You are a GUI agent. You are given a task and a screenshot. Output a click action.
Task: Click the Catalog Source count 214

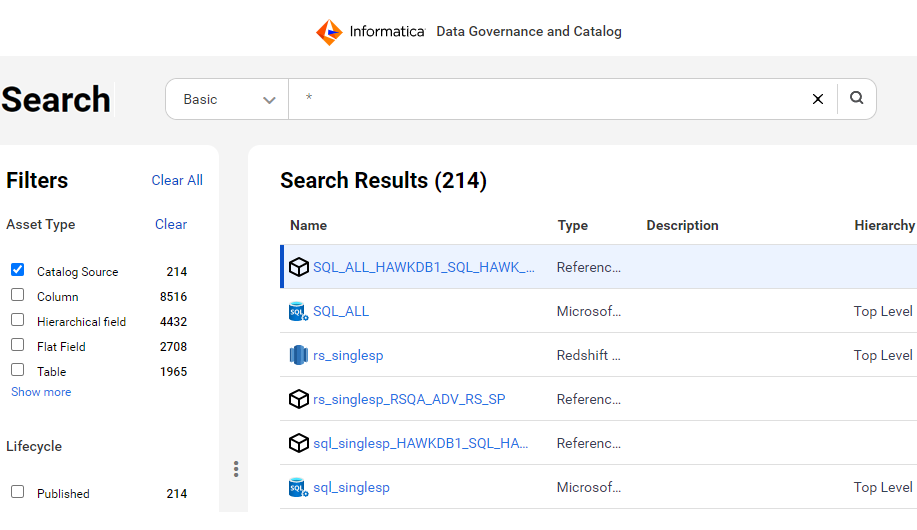tap(177, 271)
